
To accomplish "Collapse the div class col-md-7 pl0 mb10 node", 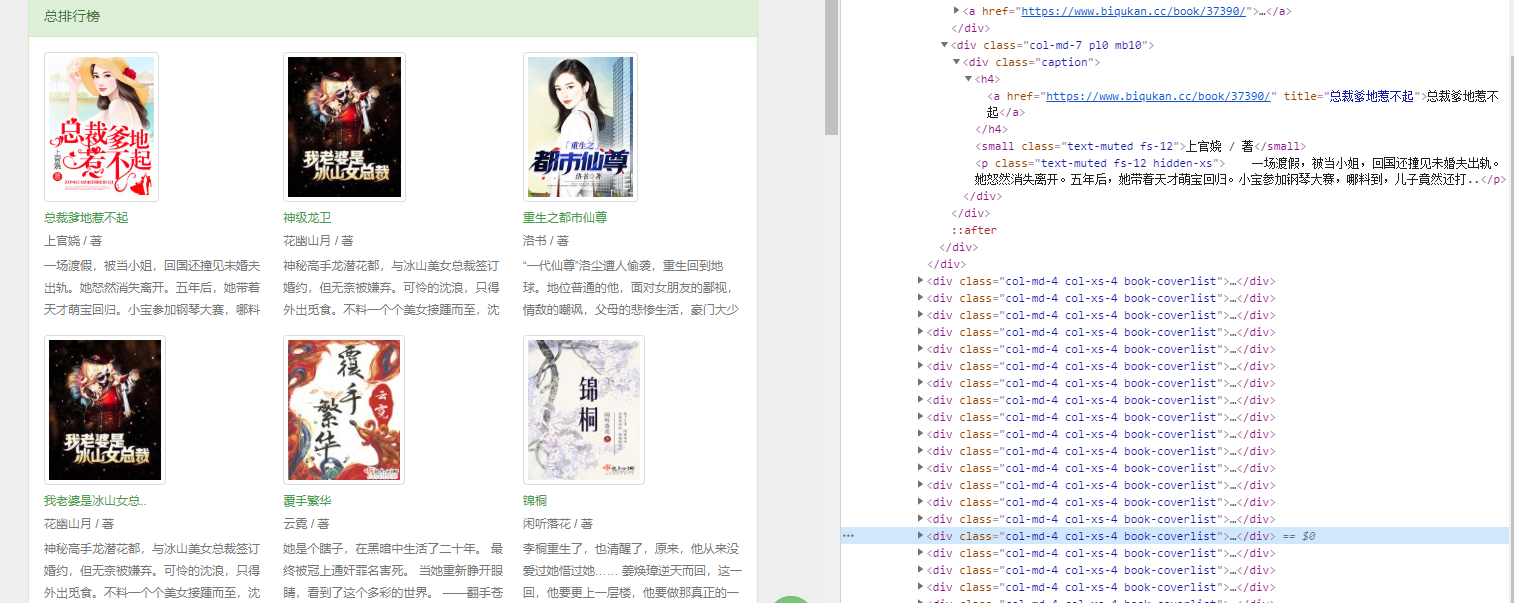I will pos(945,45).
